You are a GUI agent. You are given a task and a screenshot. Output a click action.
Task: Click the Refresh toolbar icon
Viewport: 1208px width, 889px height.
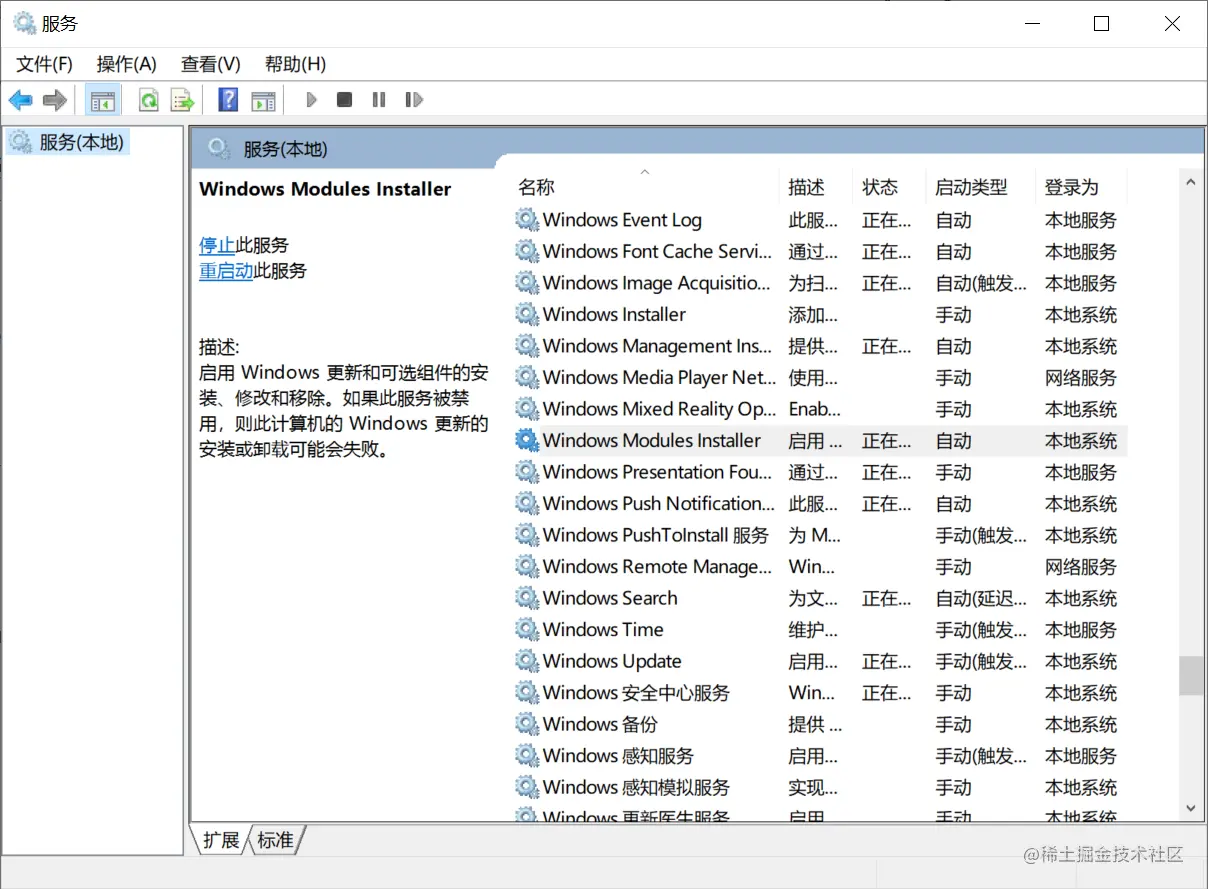(x=149, y=100)
